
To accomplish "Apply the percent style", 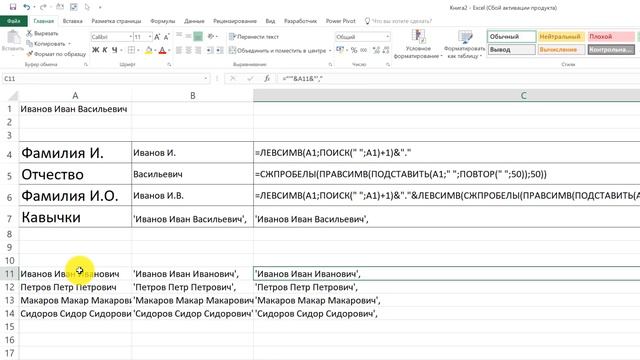I will point(354,50).
